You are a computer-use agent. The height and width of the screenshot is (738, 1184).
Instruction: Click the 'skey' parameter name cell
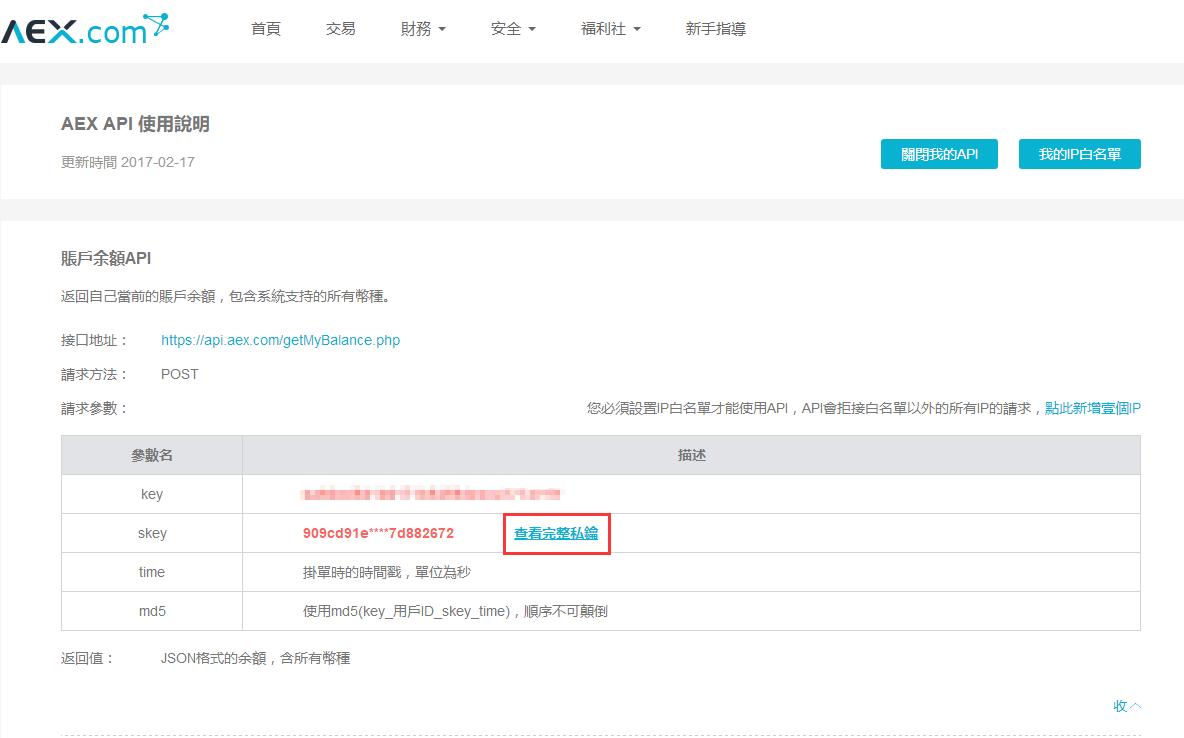tap(152, 533)
